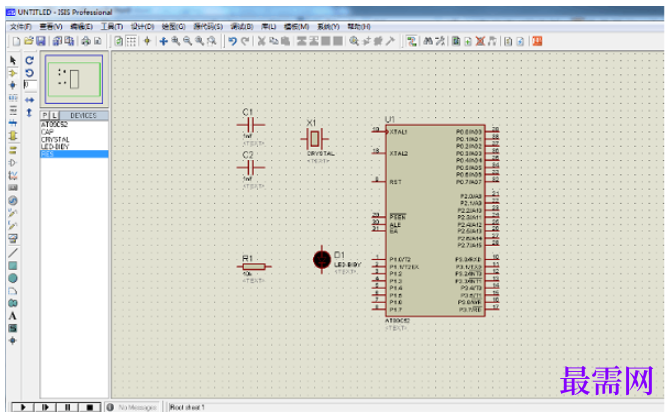This screenshot has width=672, height=412.
Task: Pause the running simulation
Action: (x=68, y=407)
